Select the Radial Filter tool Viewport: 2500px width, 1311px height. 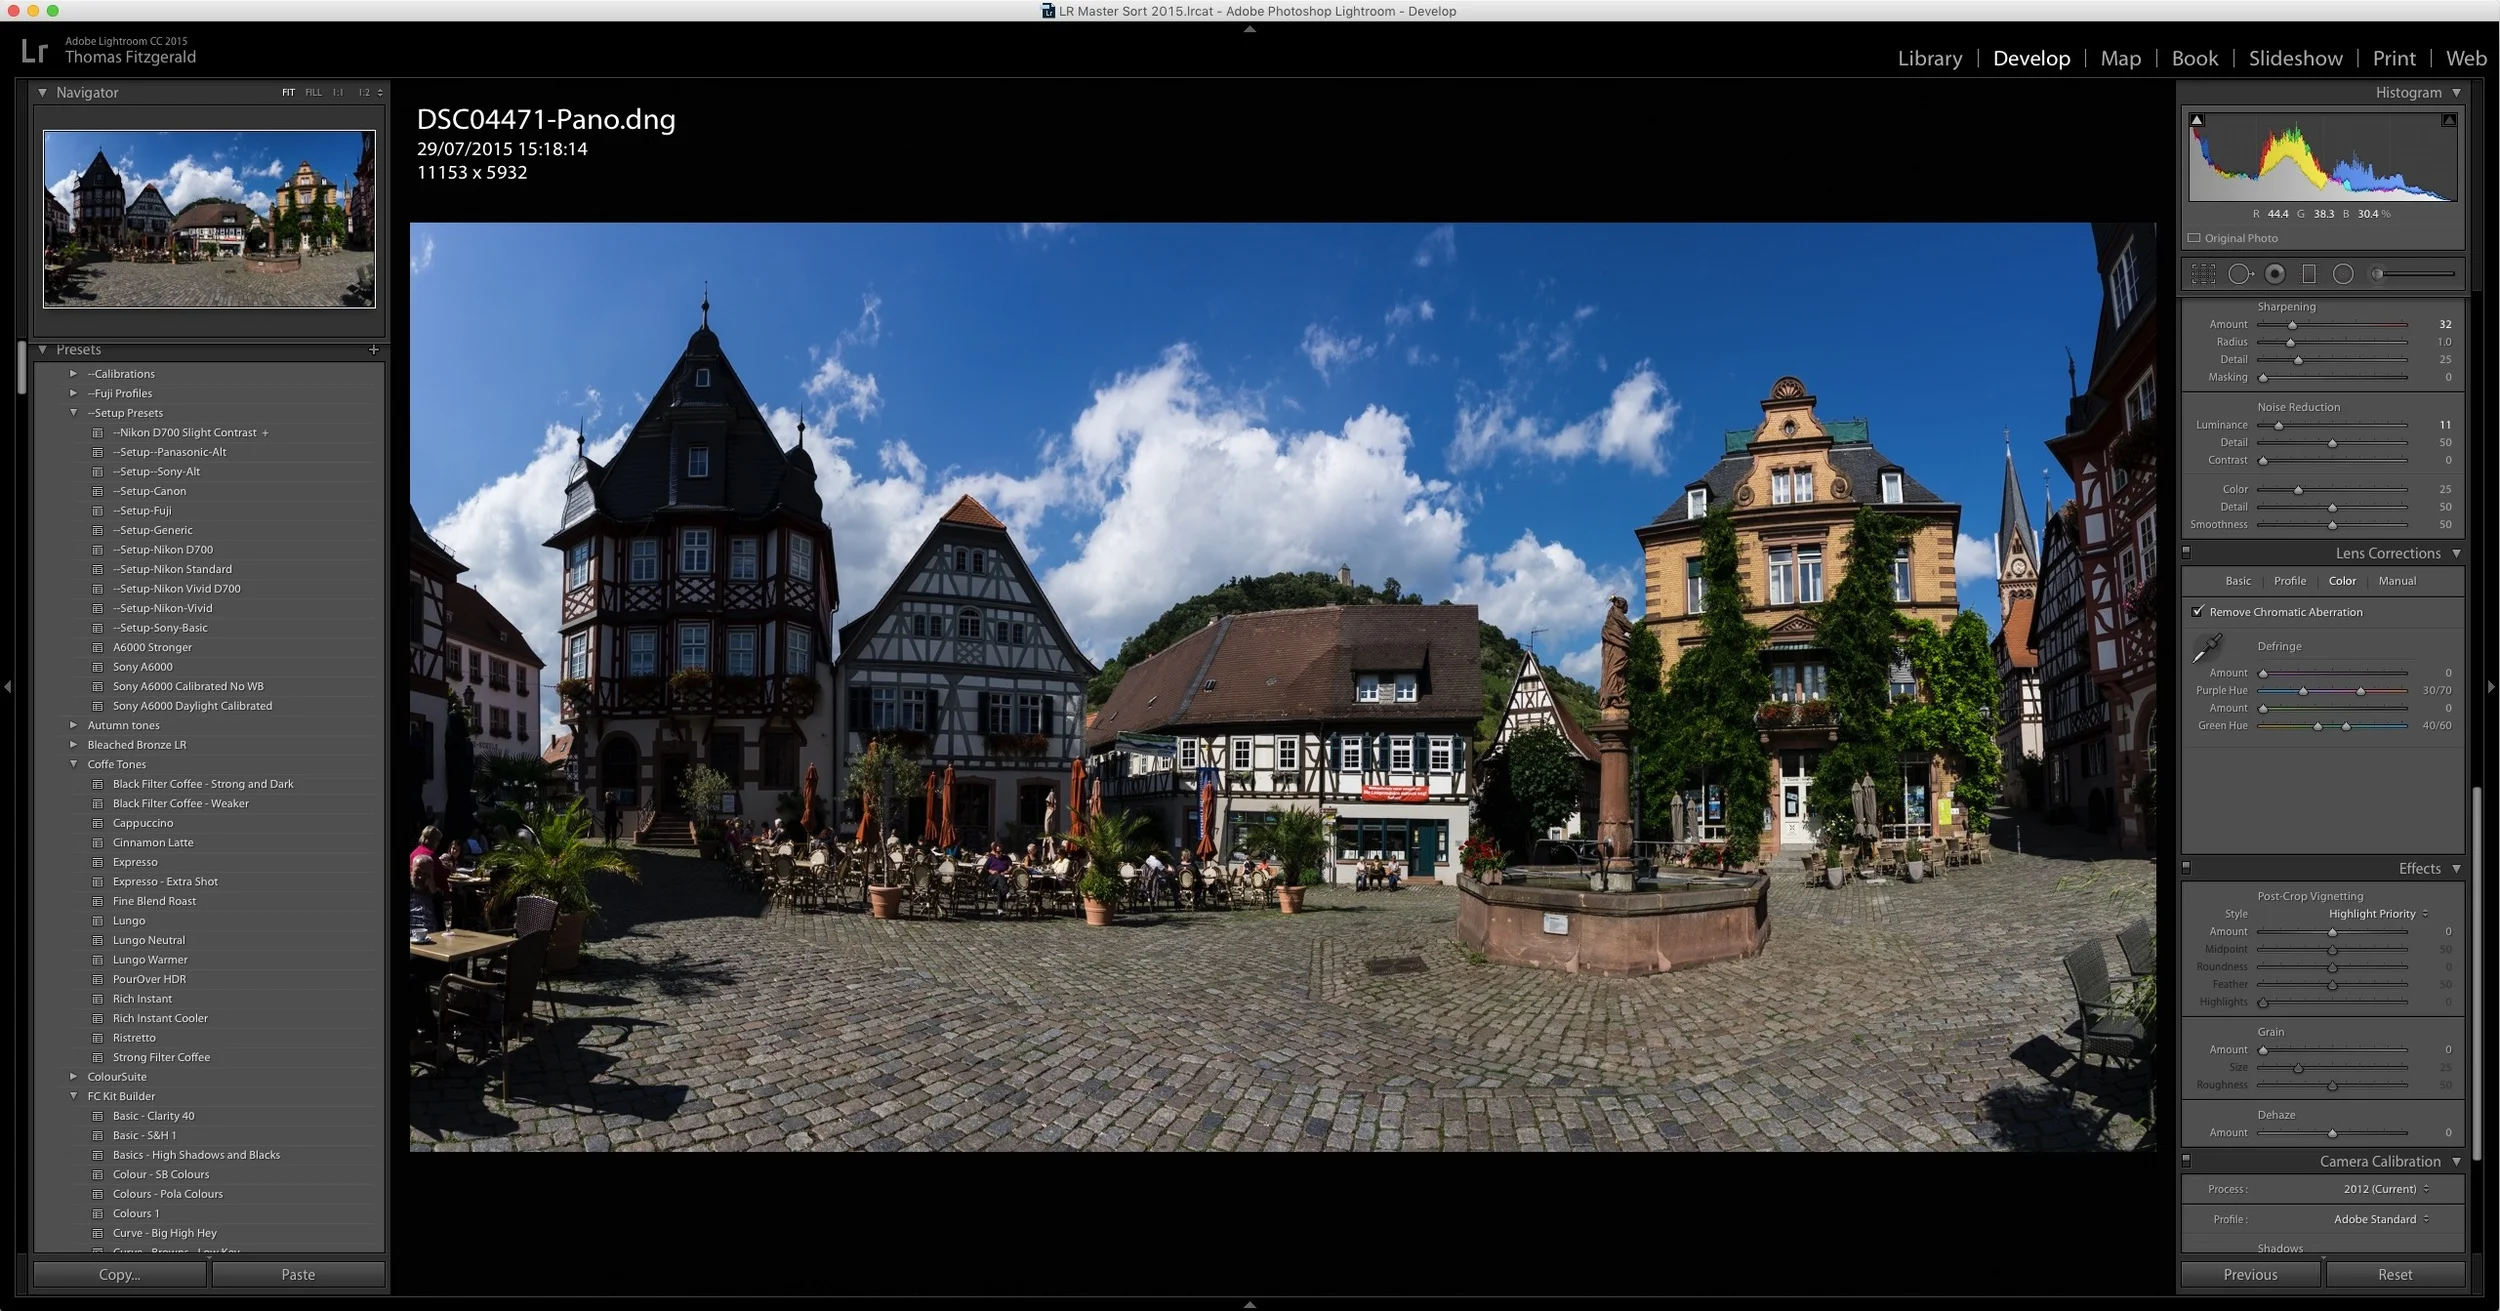click(x=2342, y=273)
